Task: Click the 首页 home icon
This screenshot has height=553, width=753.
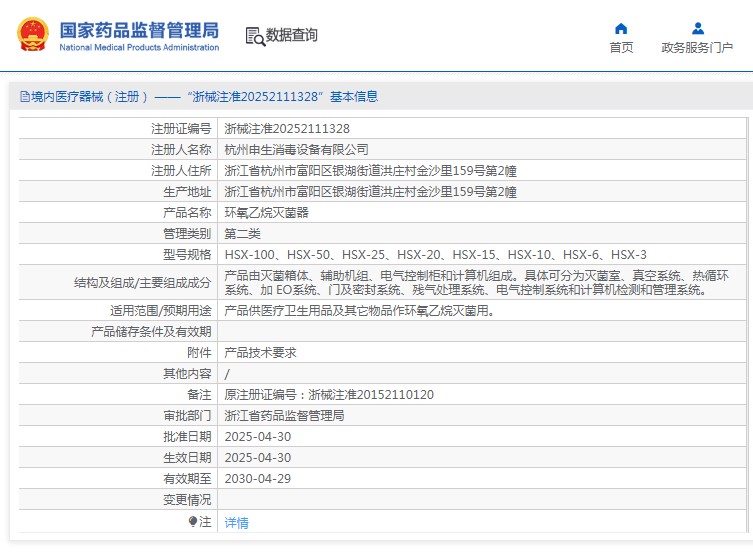Action: [x=621, y=28]
